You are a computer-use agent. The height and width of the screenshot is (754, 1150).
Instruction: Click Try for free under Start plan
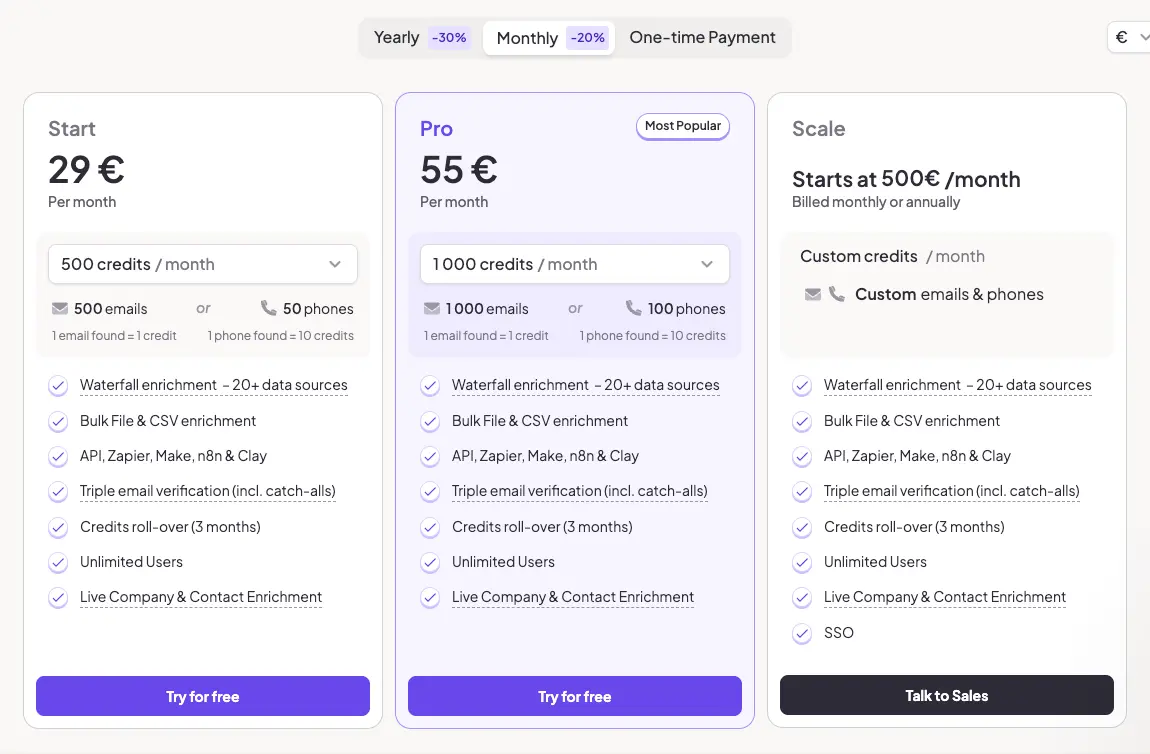tap(203, 696)
